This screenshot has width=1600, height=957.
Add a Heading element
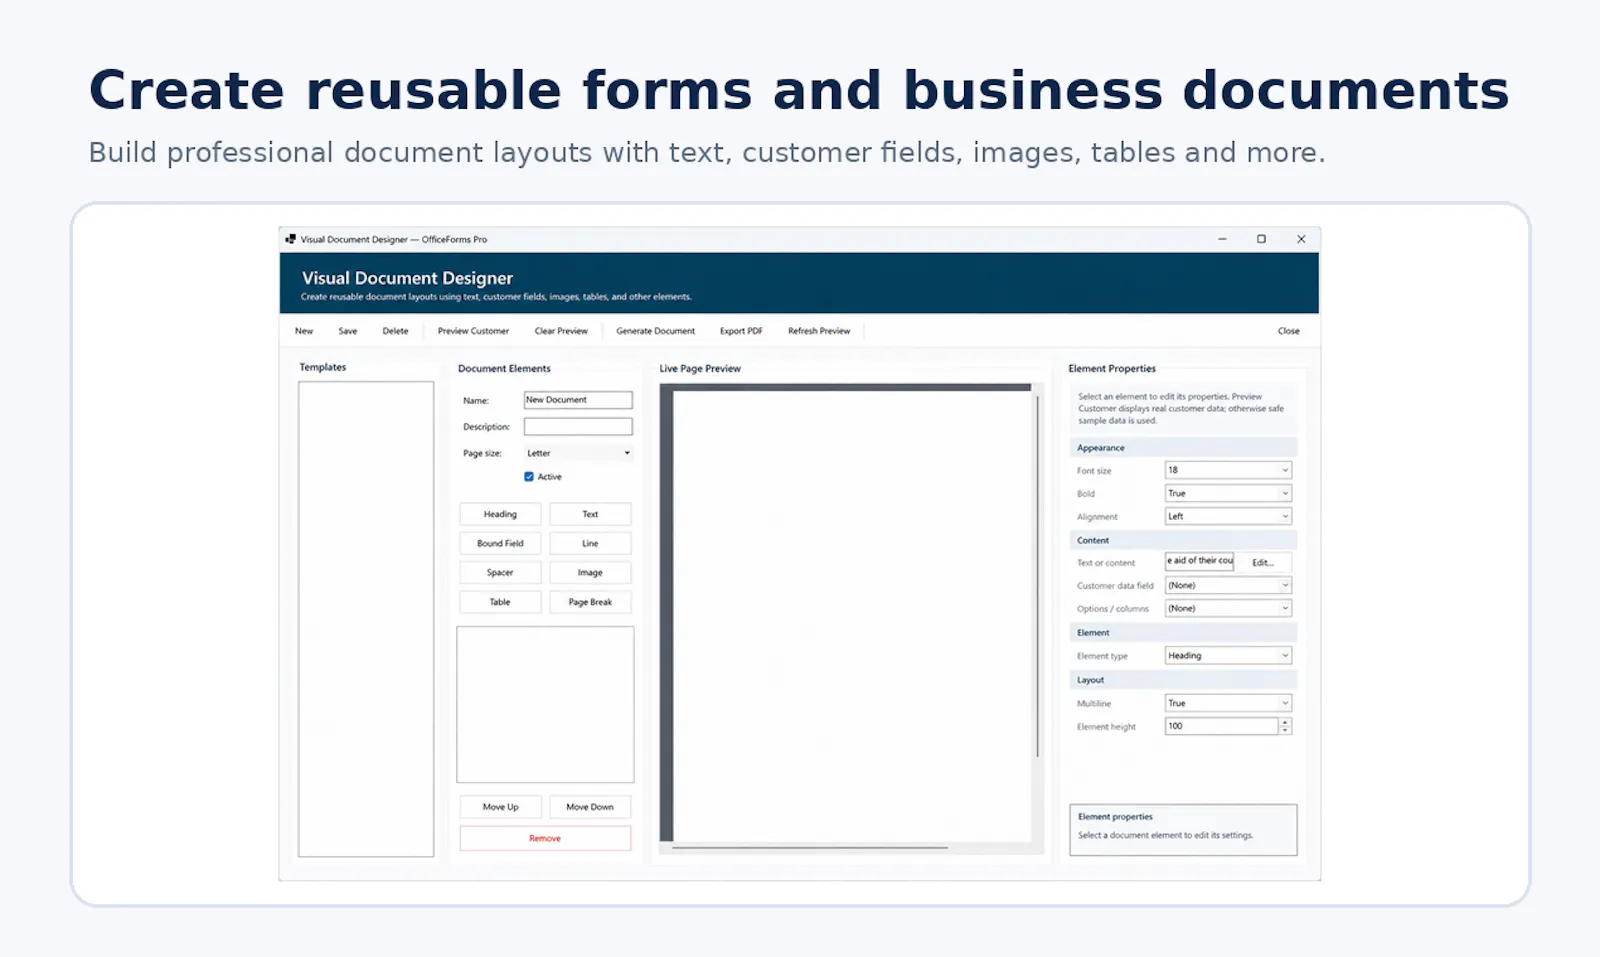(500, 514)
